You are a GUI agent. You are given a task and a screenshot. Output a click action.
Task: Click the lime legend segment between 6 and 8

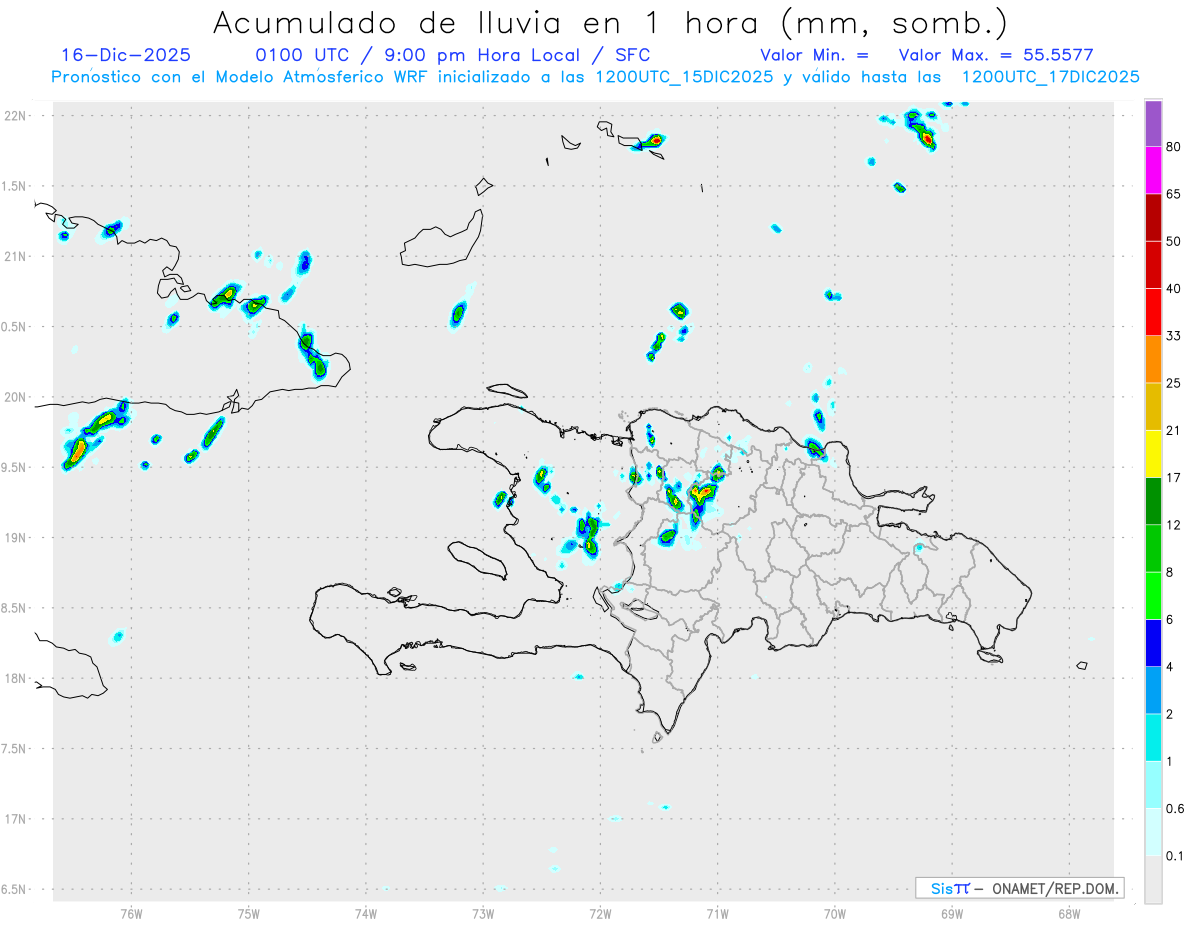point(1153,595)
